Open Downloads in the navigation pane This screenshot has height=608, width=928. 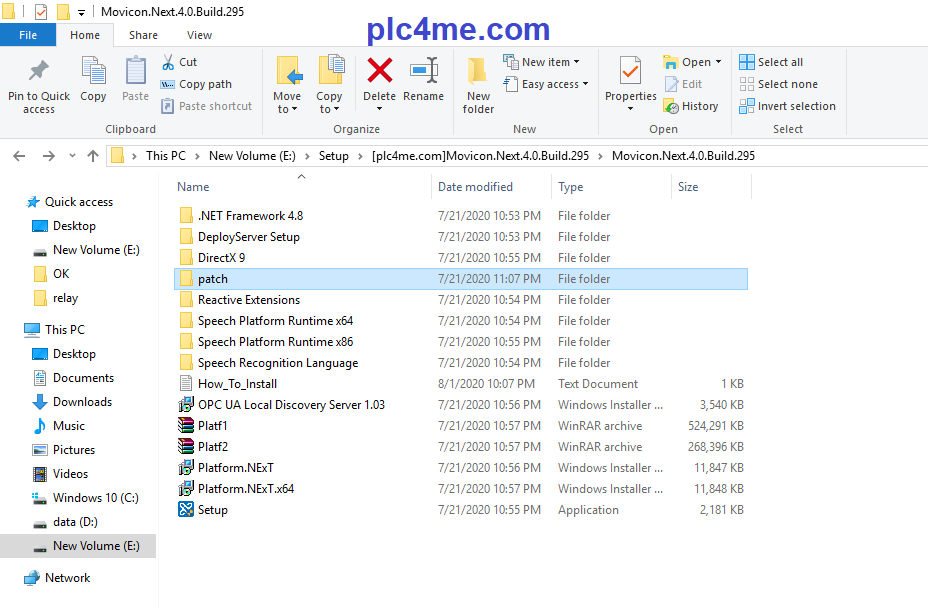coord(82,402)
